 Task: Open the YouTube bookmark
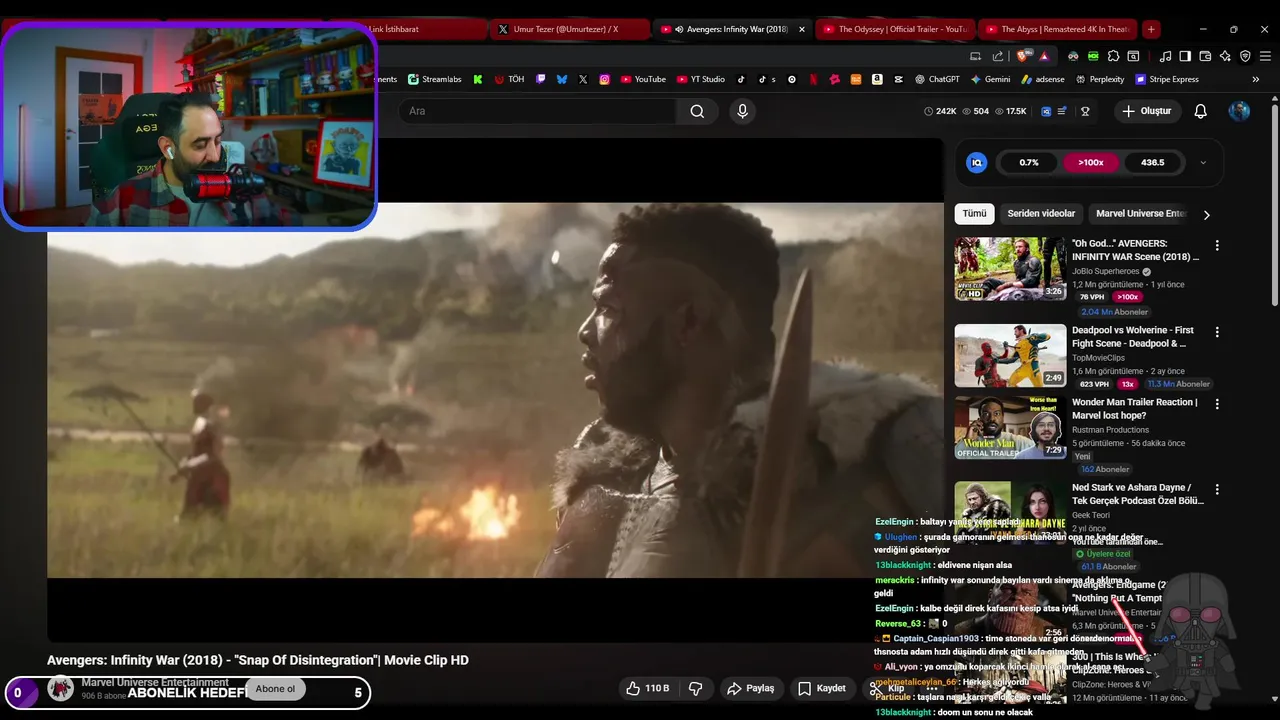pos(643,79)
